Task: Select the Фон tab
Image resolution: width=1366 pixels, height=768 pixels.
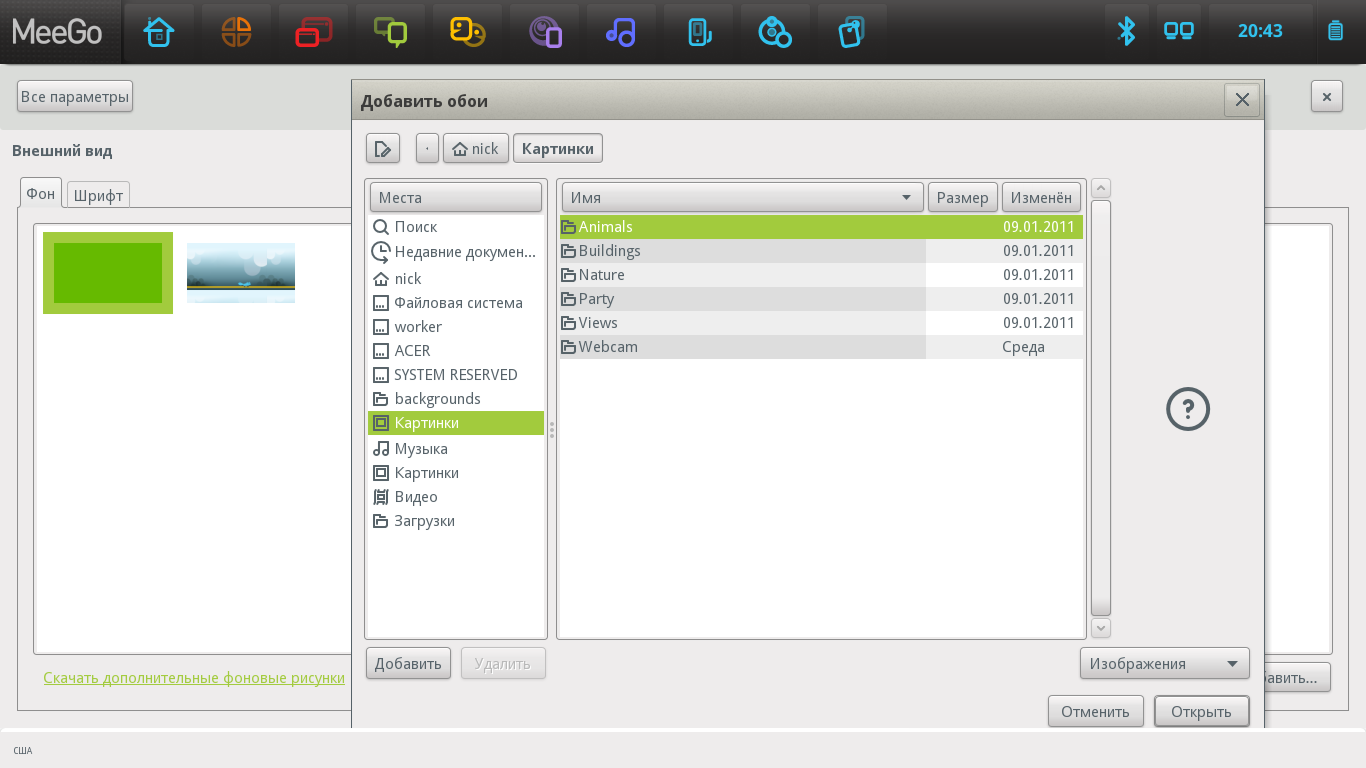Action: click(41, 194)
